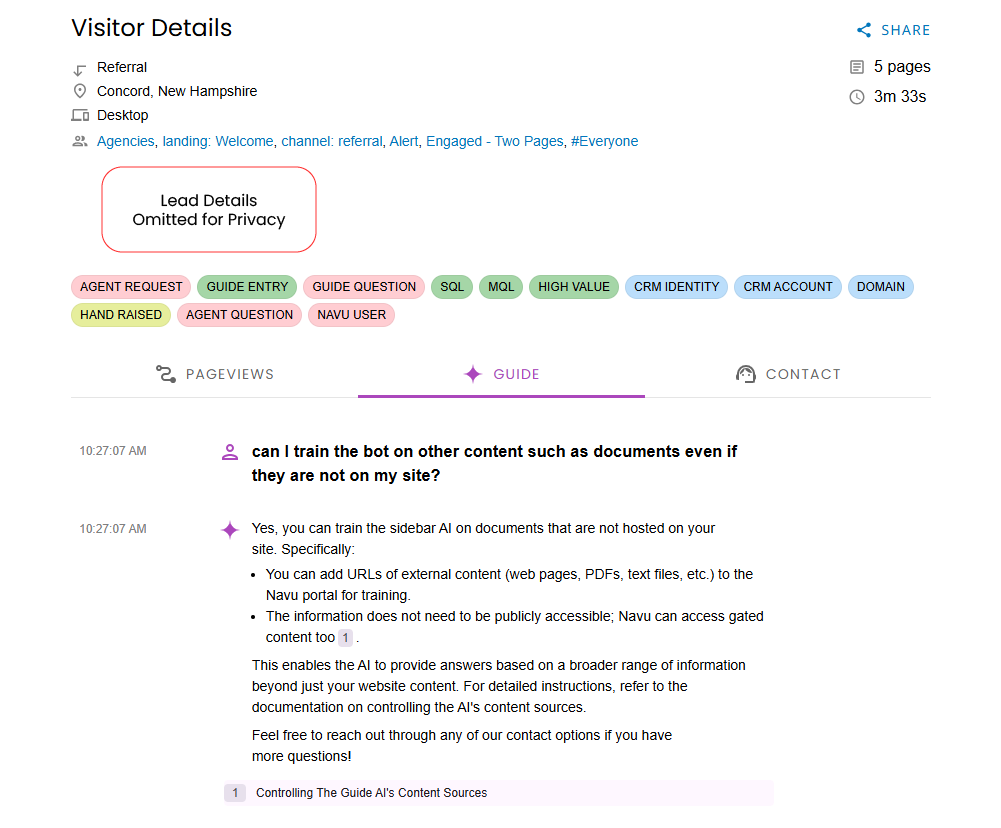Open the Engaged - Two Pages segment
1001x828 pixels.
click(494, 141)
